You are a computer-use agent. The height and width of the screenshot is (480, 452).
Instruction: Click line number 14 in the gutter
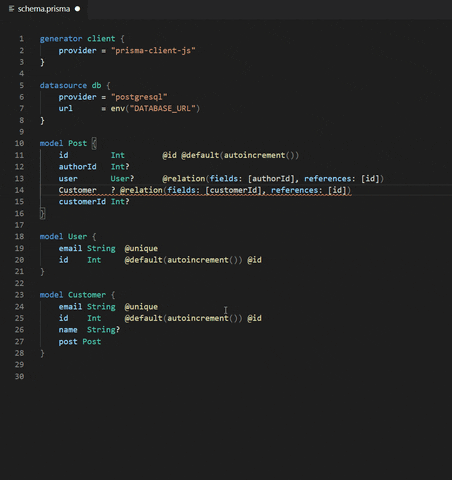(19, 190)
